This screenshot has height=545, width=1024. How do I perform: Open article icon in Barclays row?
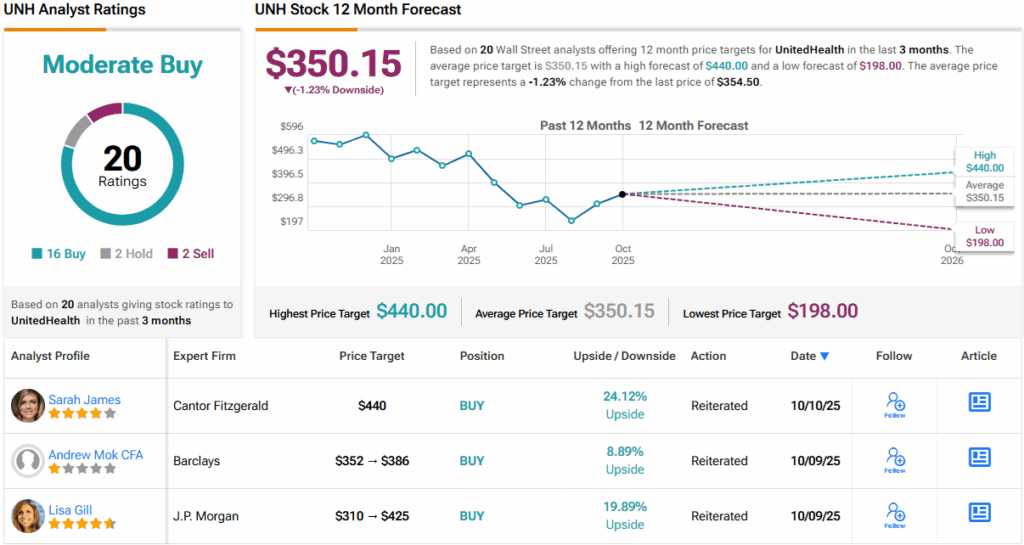click(979, 457)
